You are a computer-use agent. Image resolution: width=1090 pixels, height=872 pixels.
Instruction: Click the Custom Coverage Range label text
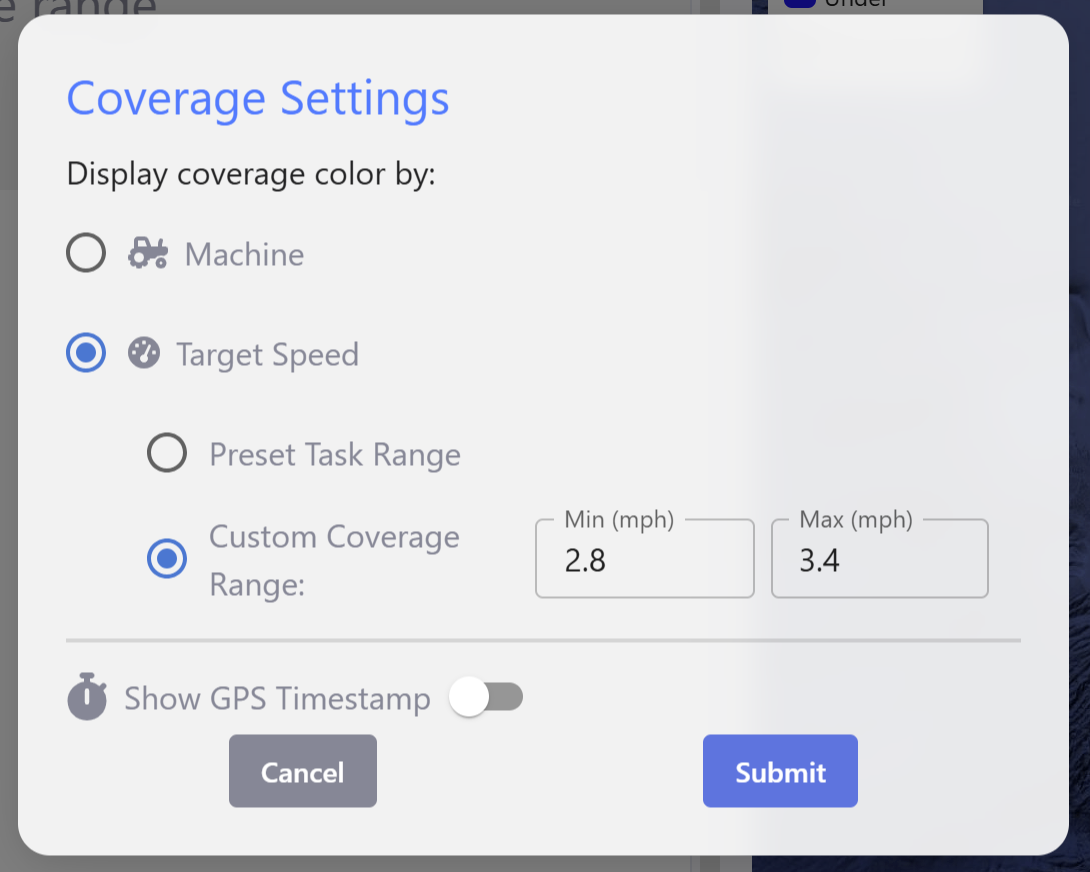334,559
